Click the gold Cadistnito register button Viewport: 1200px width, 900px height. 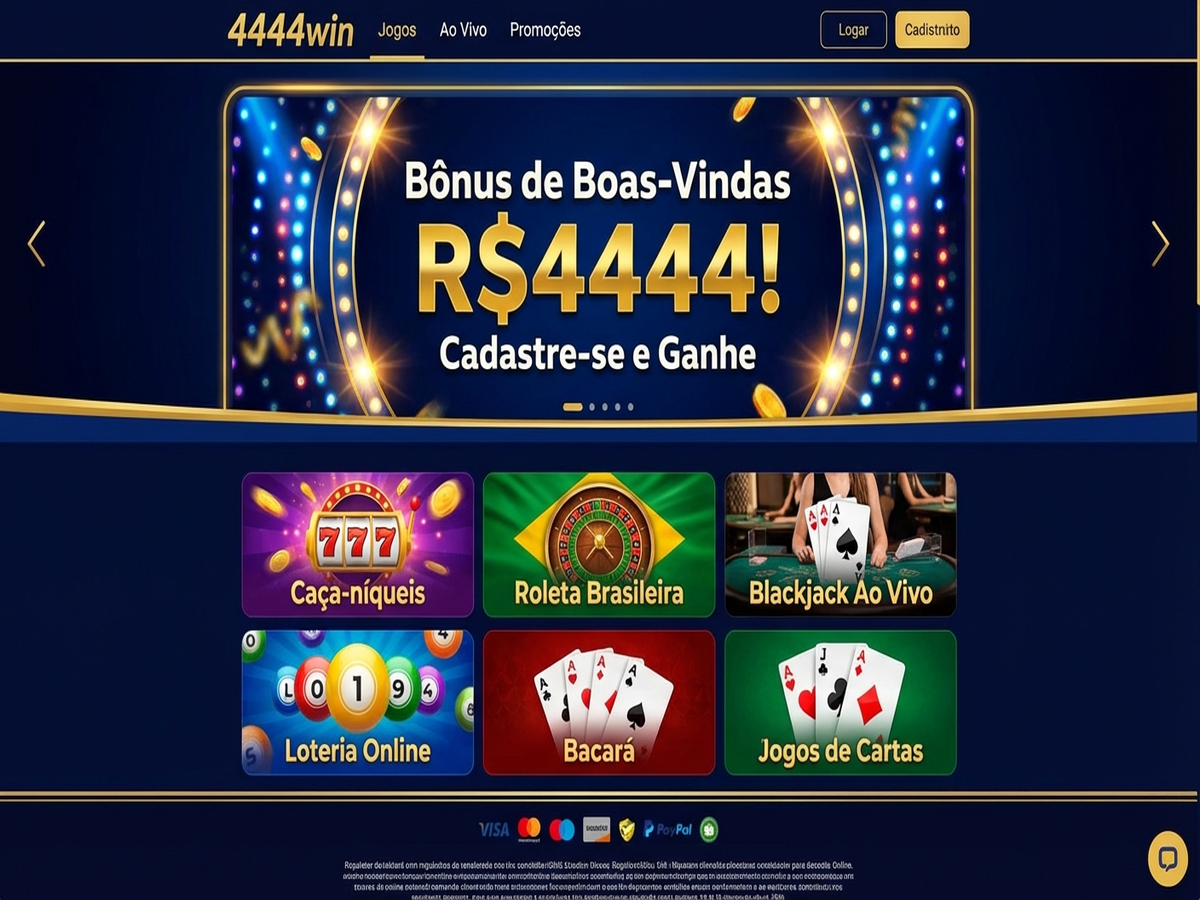(932, 30)
